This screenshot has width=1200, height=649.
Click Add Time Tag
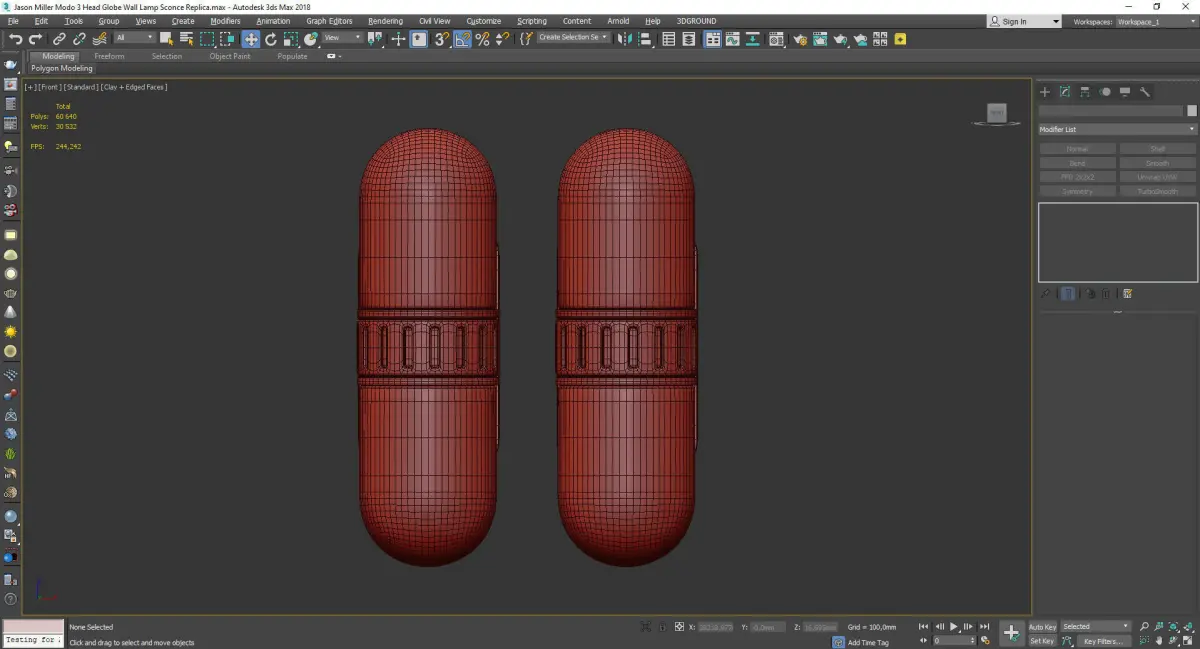[868, 642]
